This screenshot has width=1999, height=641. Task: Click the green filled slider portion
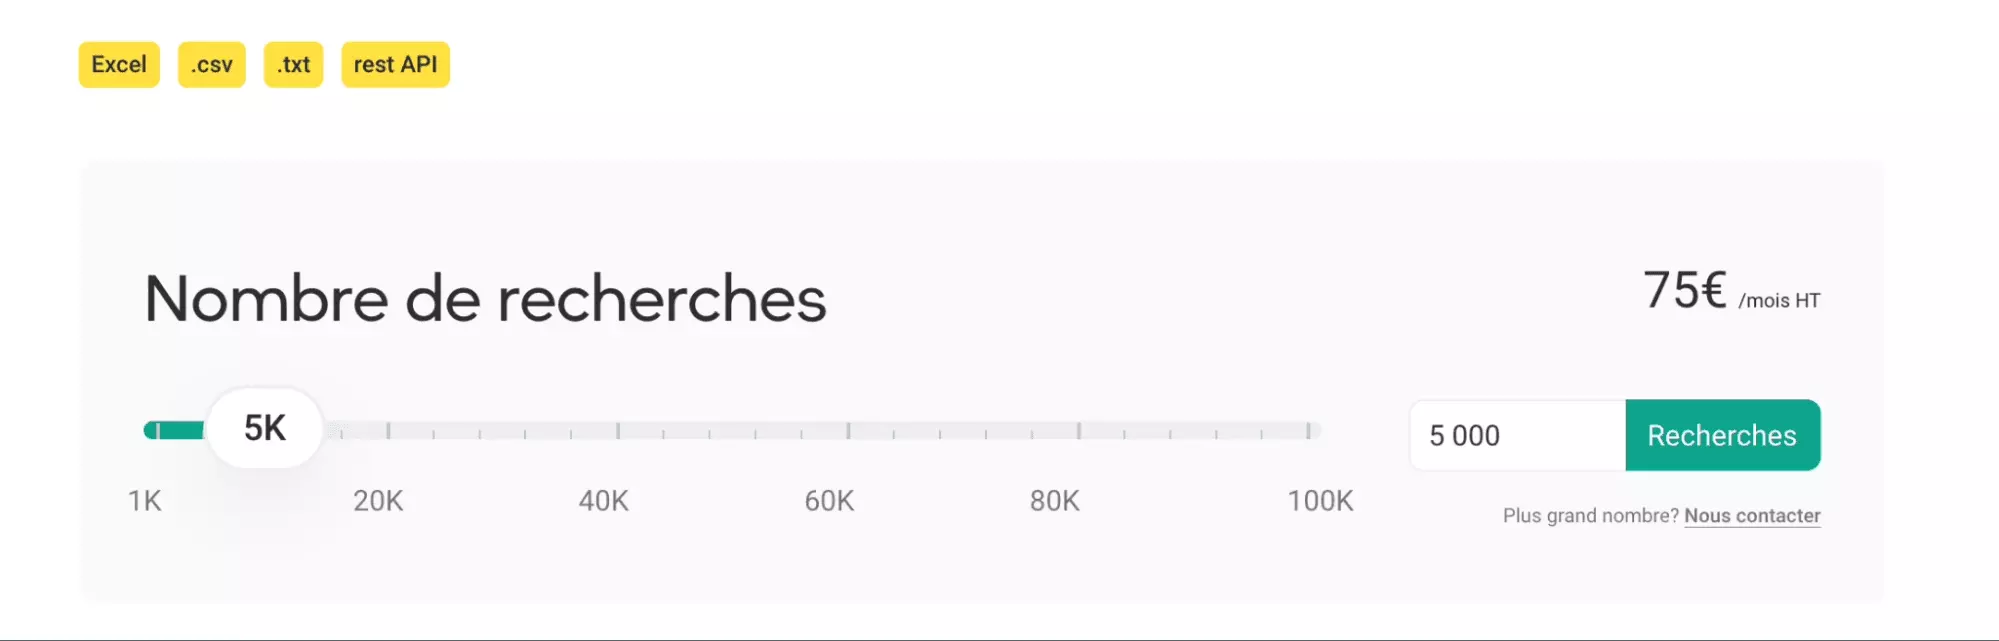tap(176, 431)
